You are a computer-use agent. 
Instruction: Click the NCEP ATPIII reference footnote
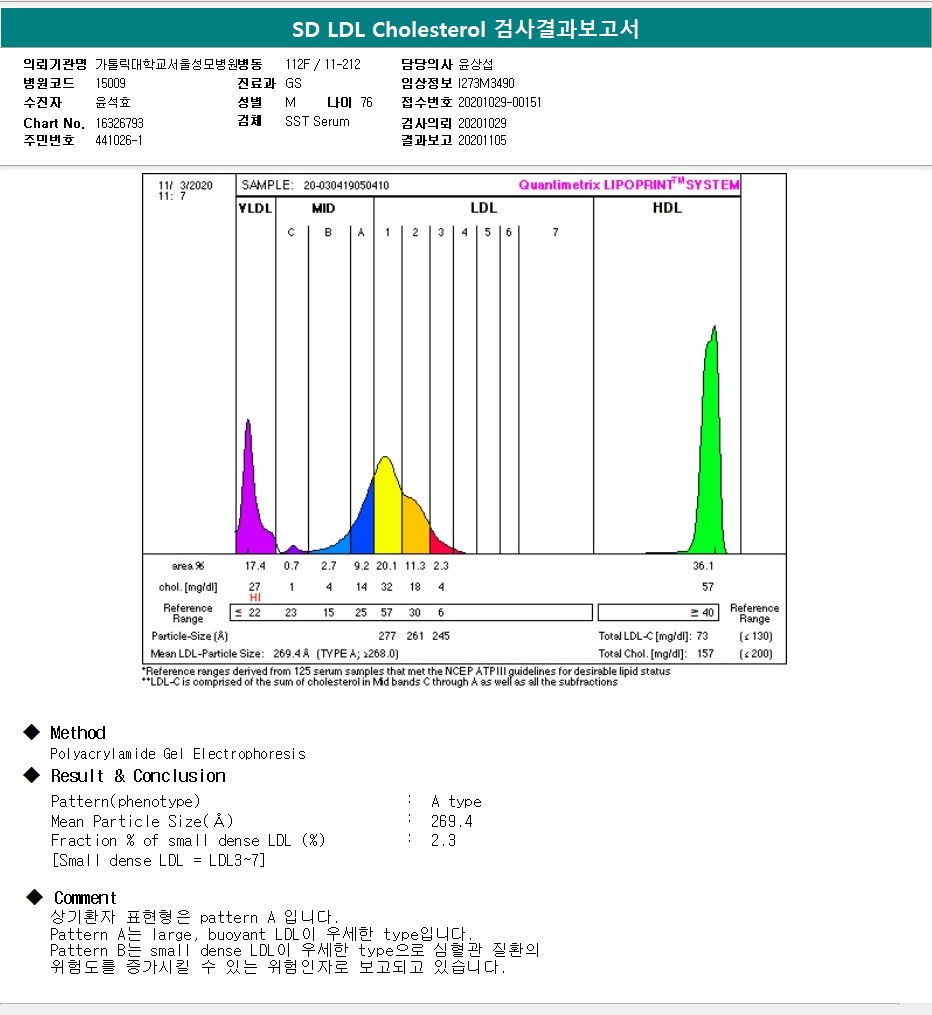click(406, 671)
